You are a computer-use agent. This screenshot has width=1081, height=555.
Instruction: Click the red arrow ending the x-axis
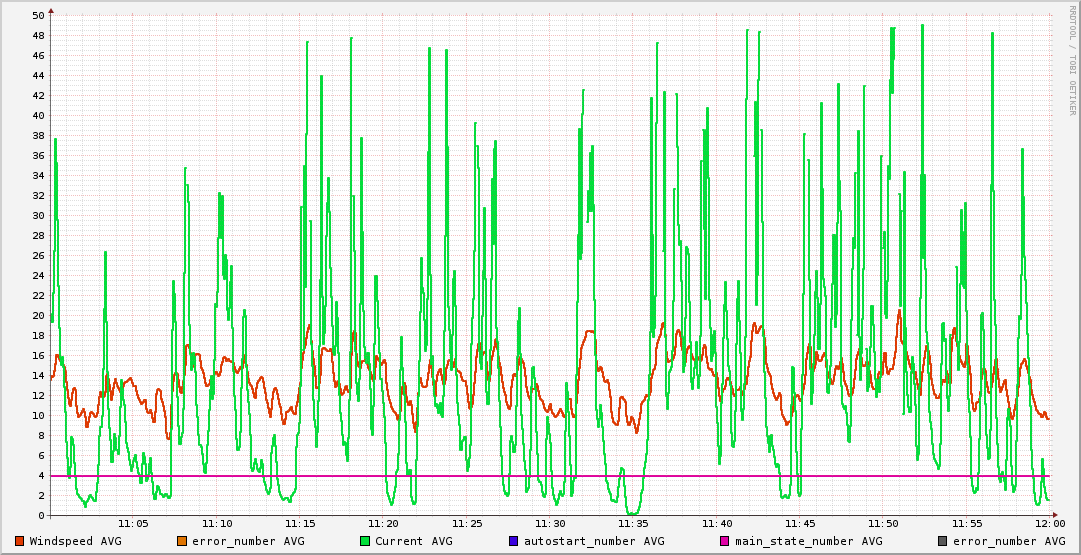1058,516
